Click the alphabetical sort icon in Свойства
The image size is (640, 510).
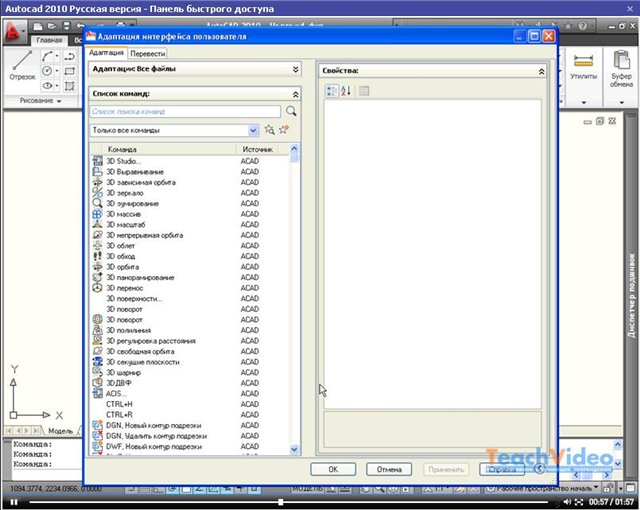(x=346, y=91)
